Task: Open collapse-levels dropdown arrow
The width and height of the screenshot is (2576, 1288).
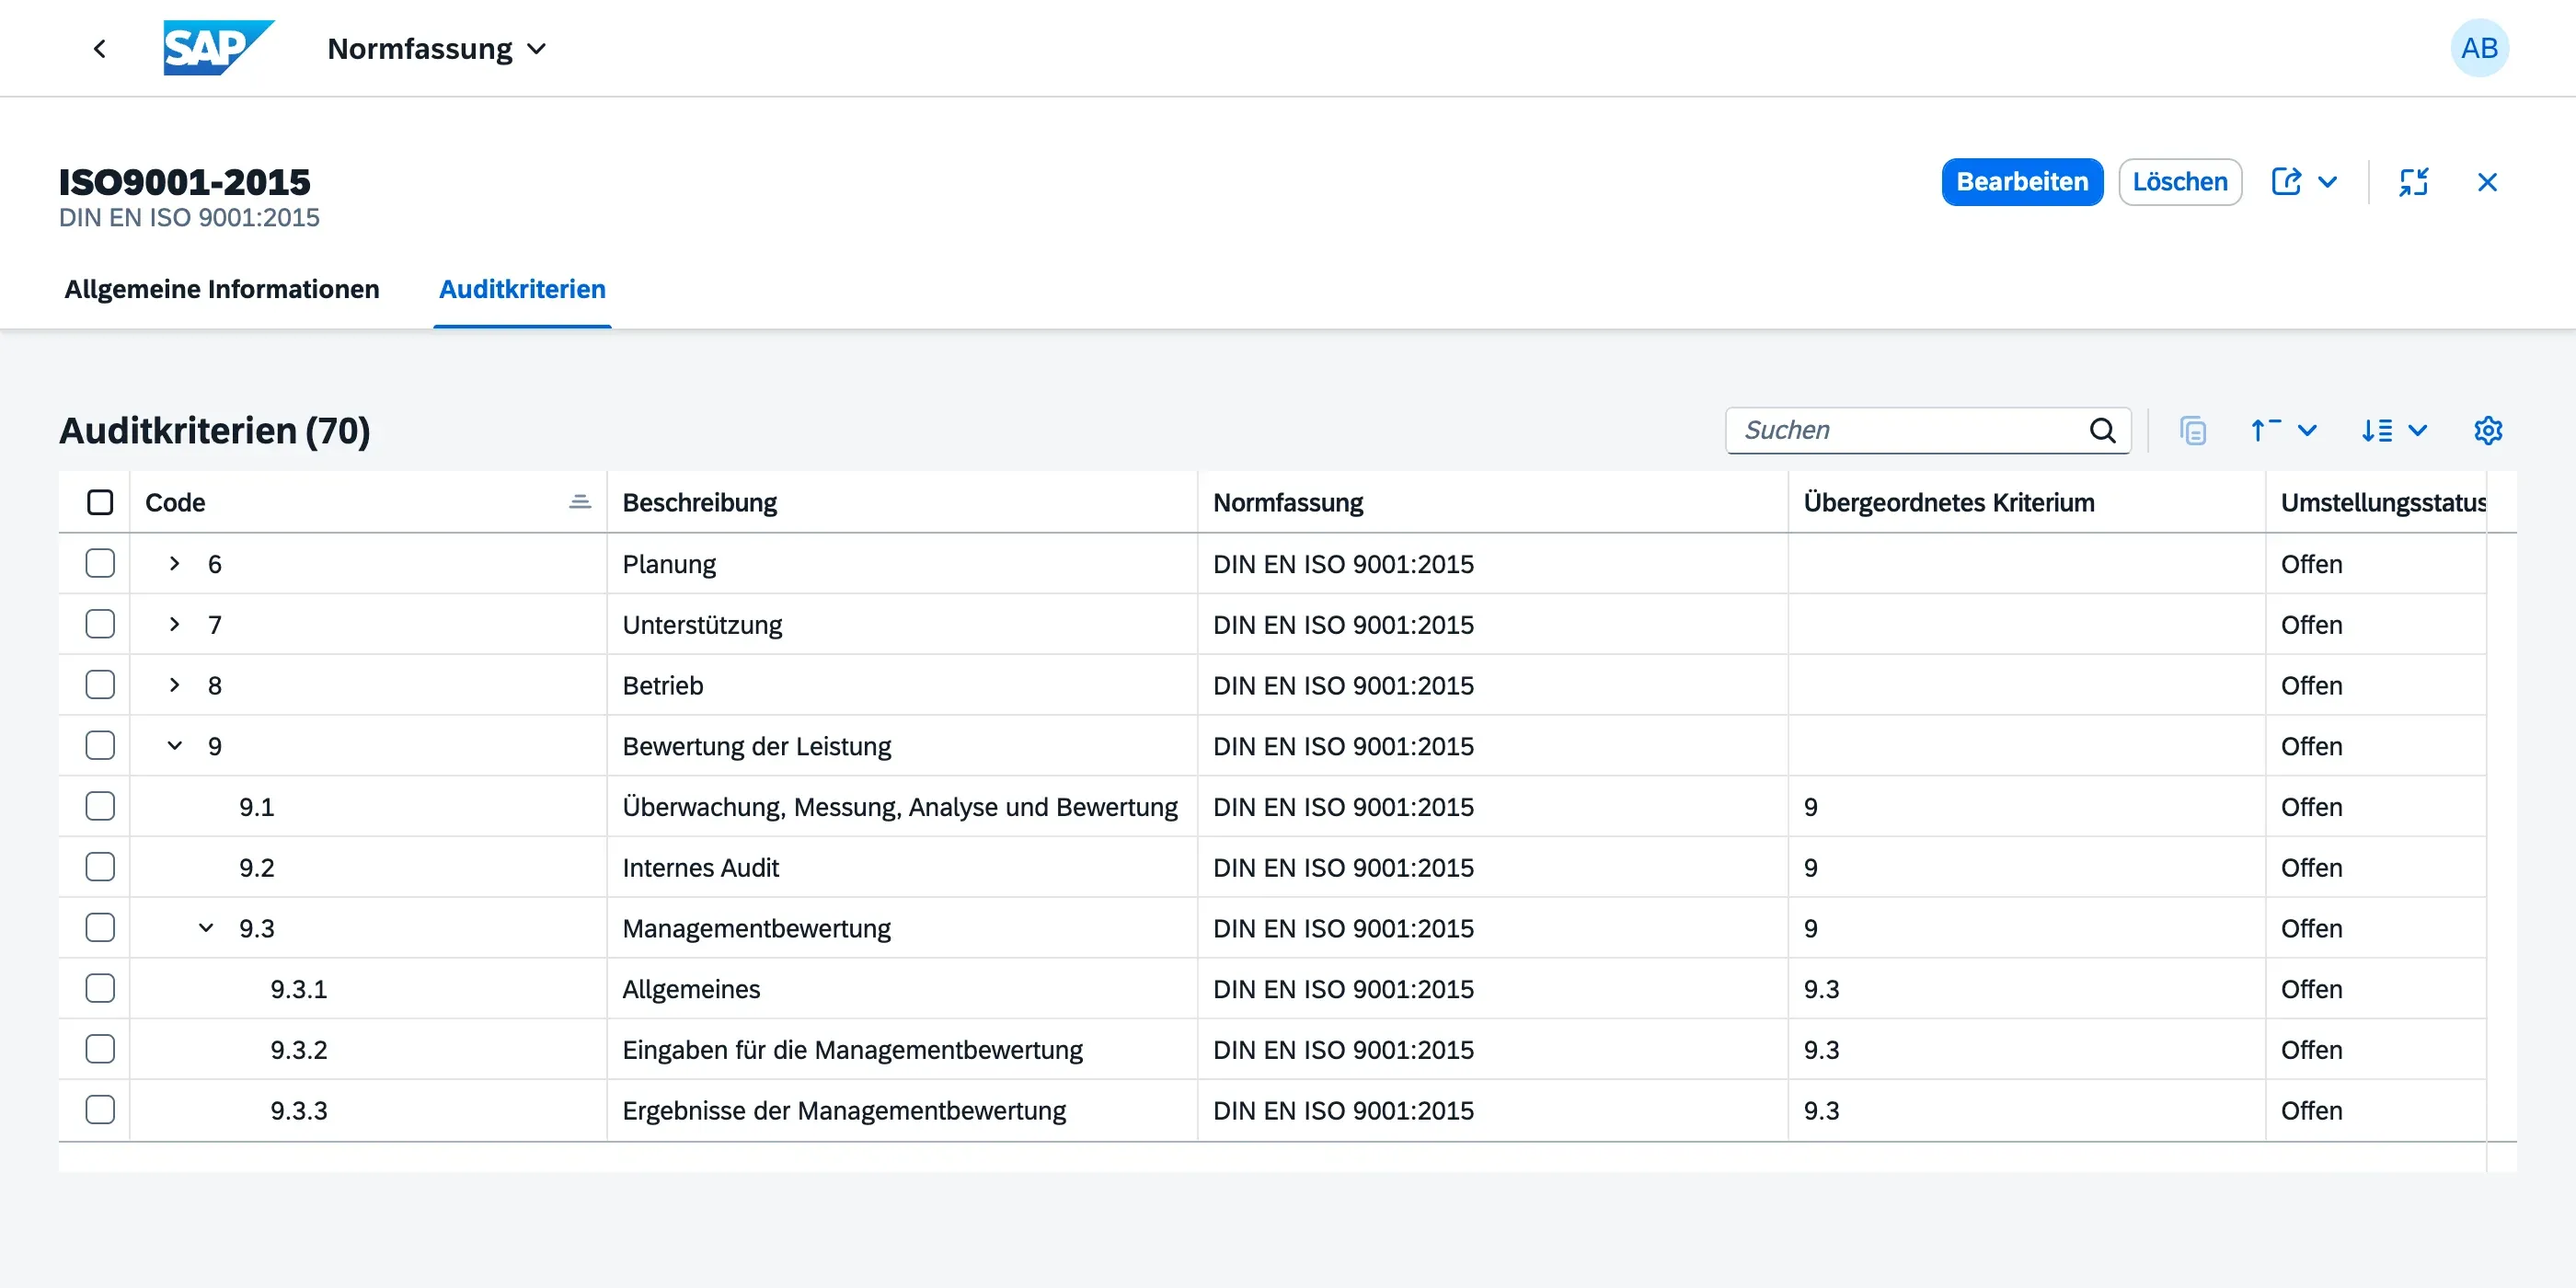Action: (x=2307, y=430)
